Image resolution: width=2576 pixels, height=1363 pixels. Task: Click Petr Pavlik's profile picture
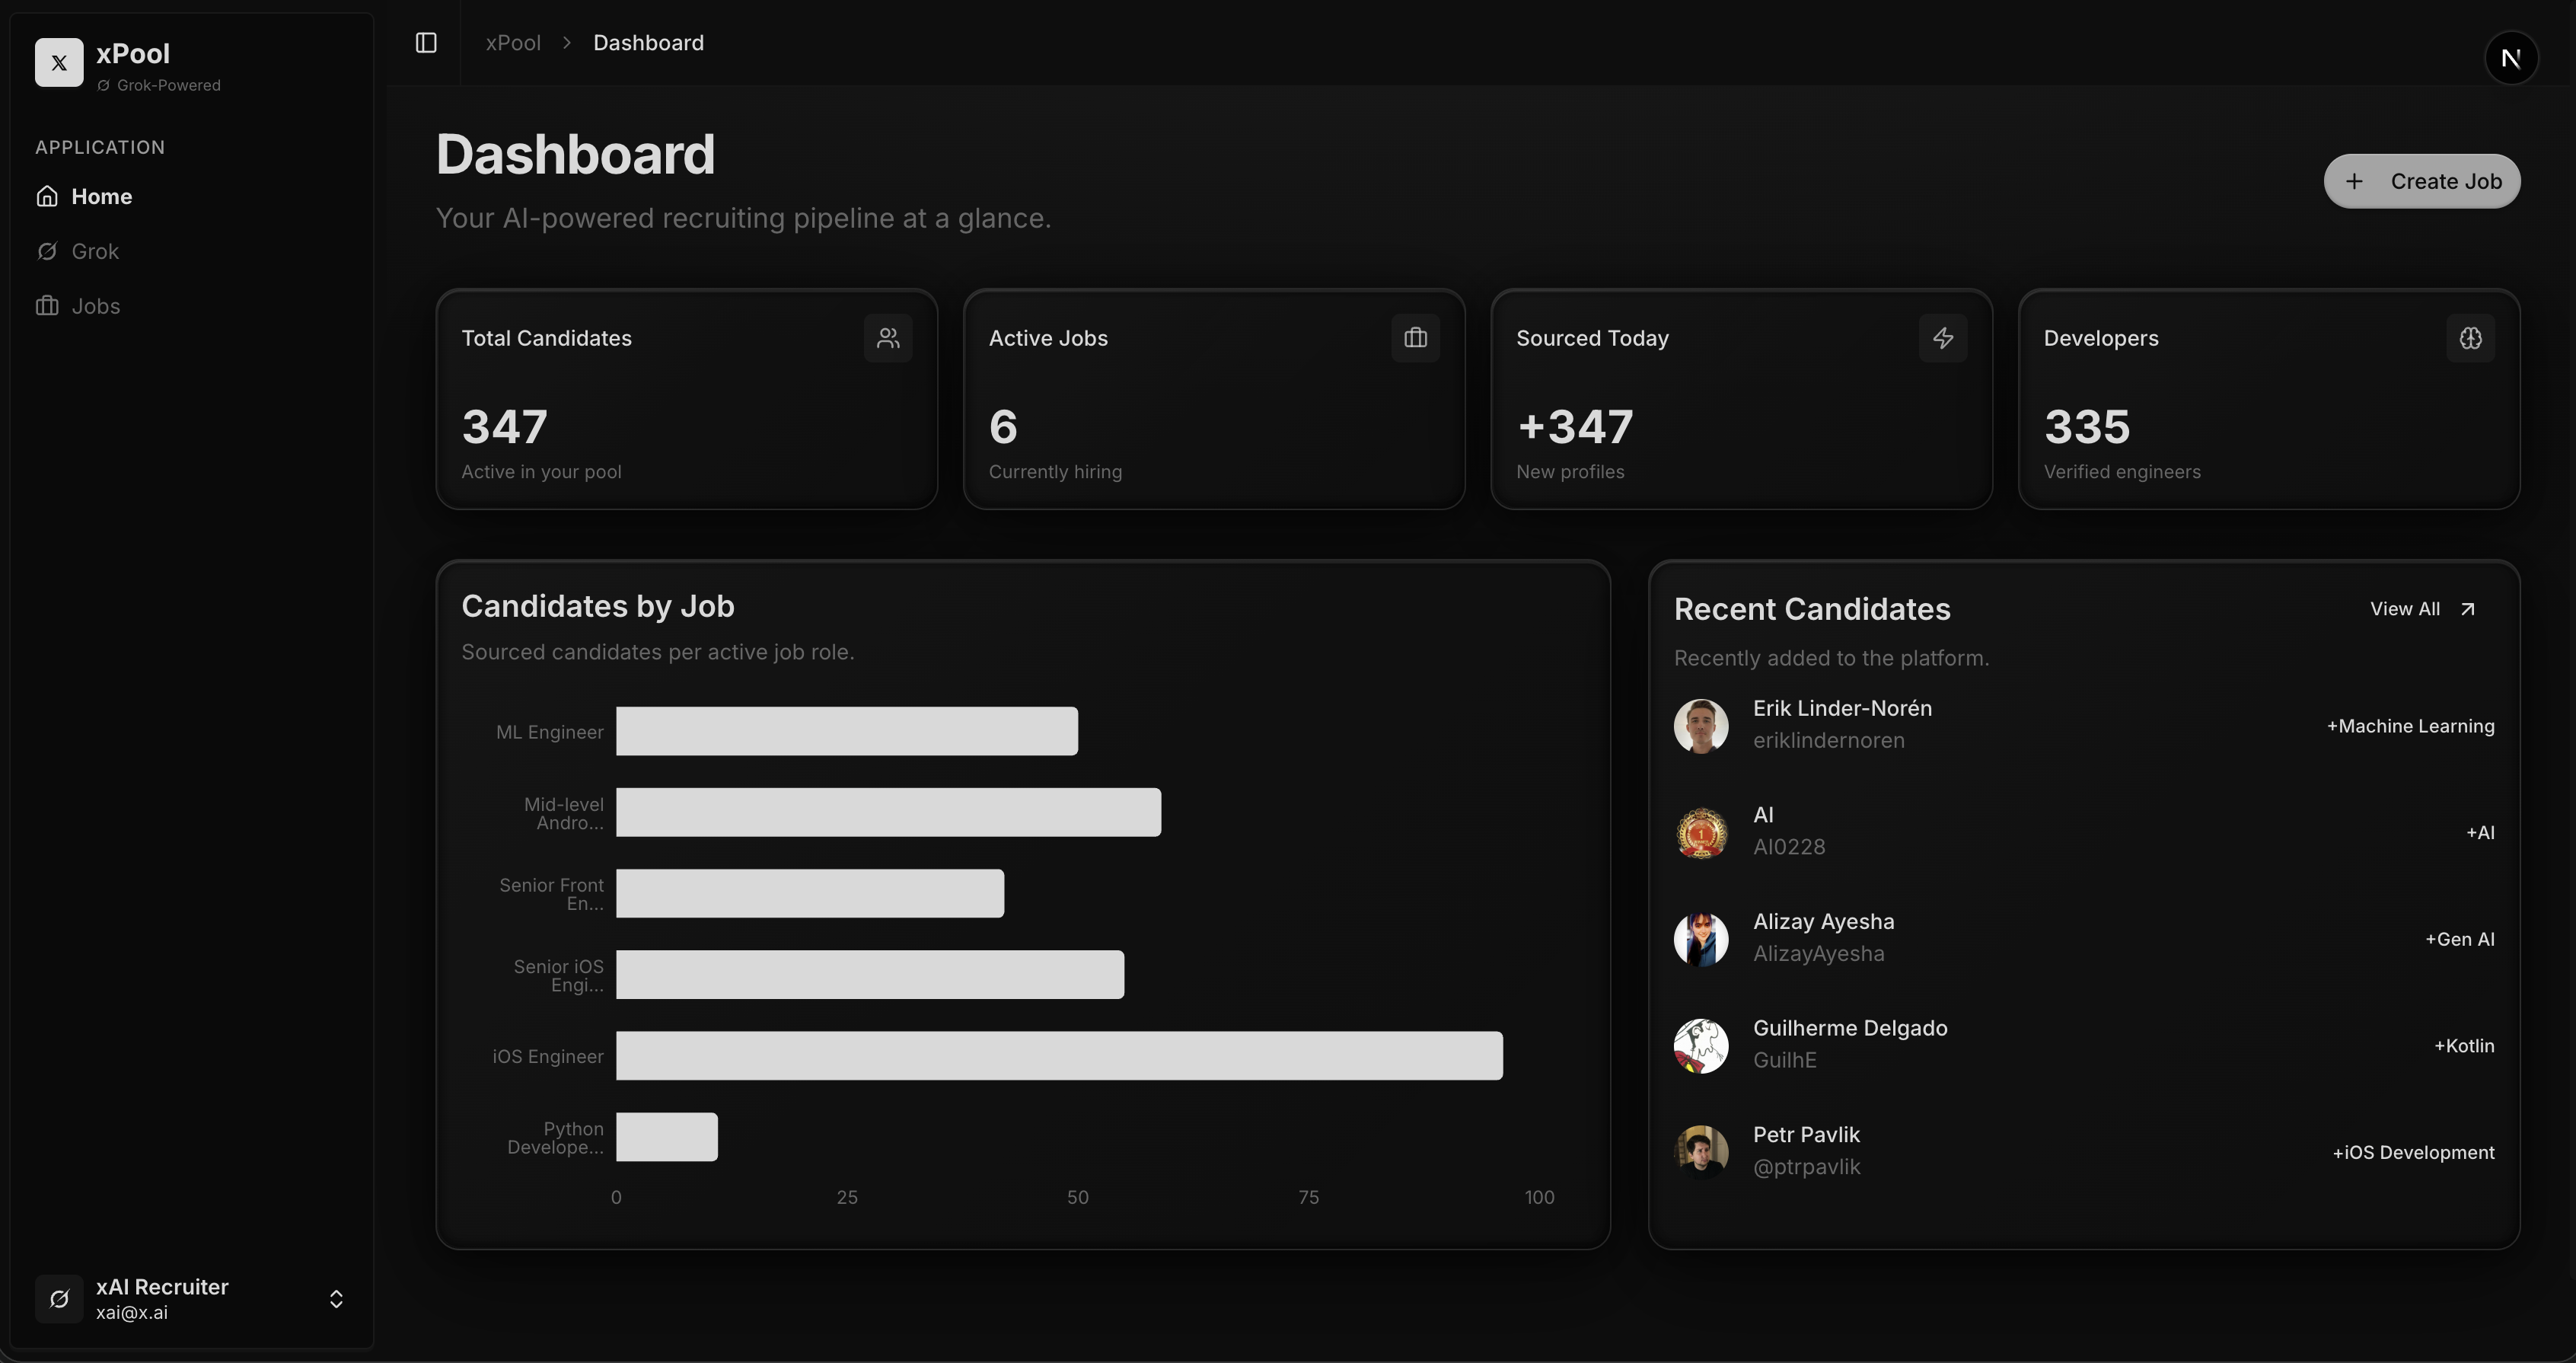coord(1700,1151)
